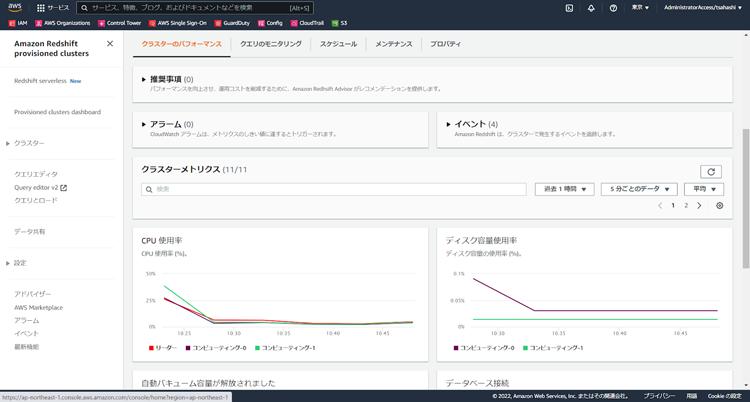This screenshot has height=402, width=750.
Task: Switch to クエリのモニタリング tab
Action: (271, 44)
